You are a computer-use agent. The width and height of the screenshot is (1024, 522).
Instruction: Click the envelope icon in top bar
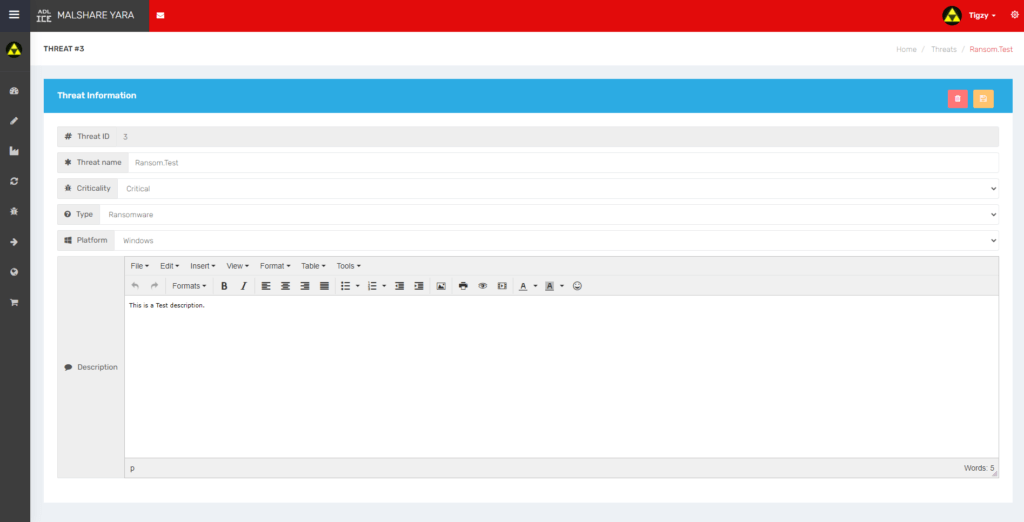pos(161,16)
